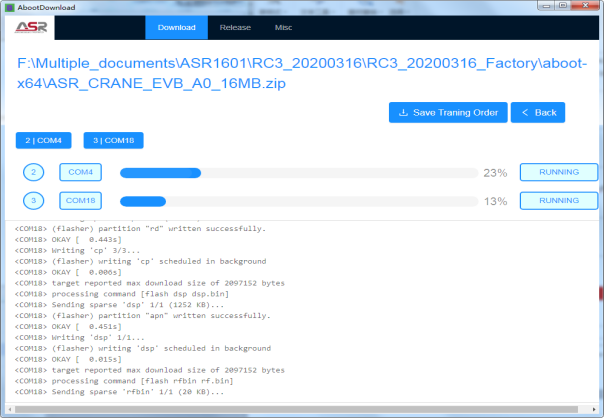Click the circled number 2 device badge
This screenshot has width=605, height=419.
pyautogui.click(x=35, y=173)
